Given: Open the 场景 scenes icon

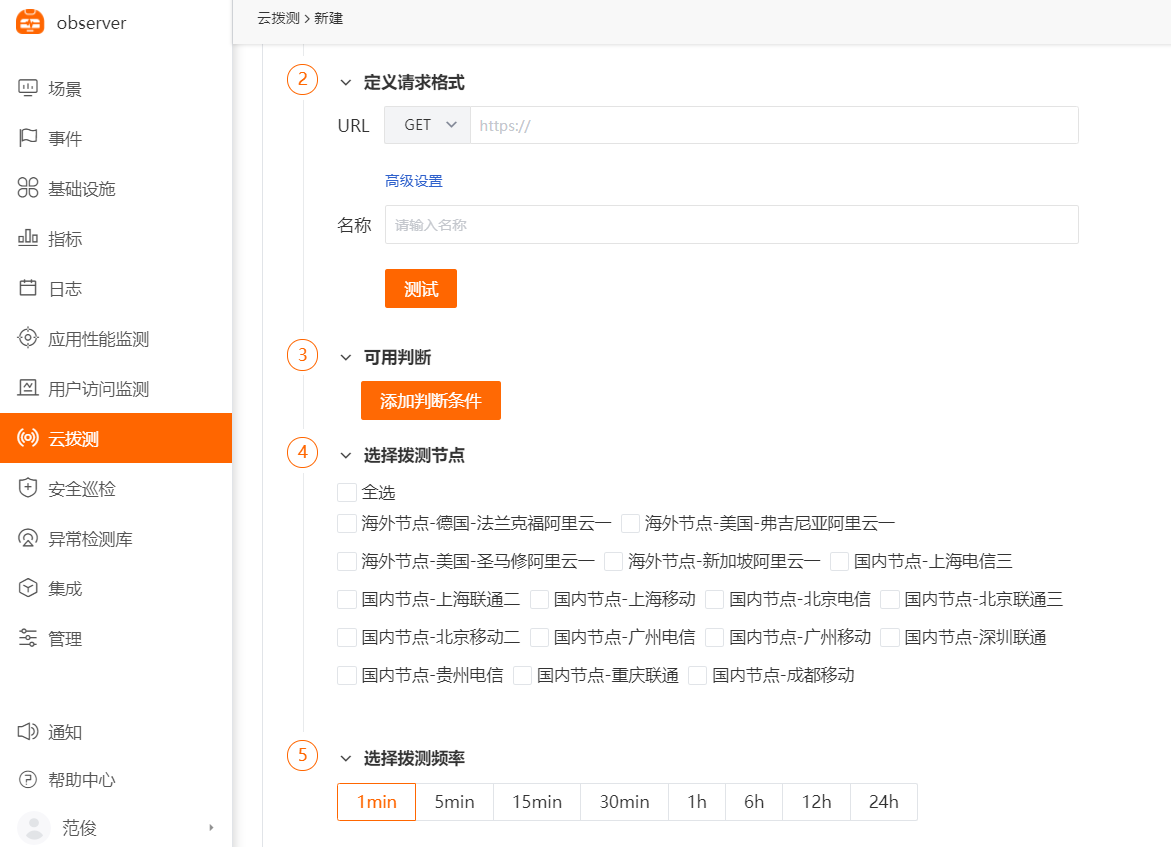Looking at the screenshot, I should [x=28, y=88].
